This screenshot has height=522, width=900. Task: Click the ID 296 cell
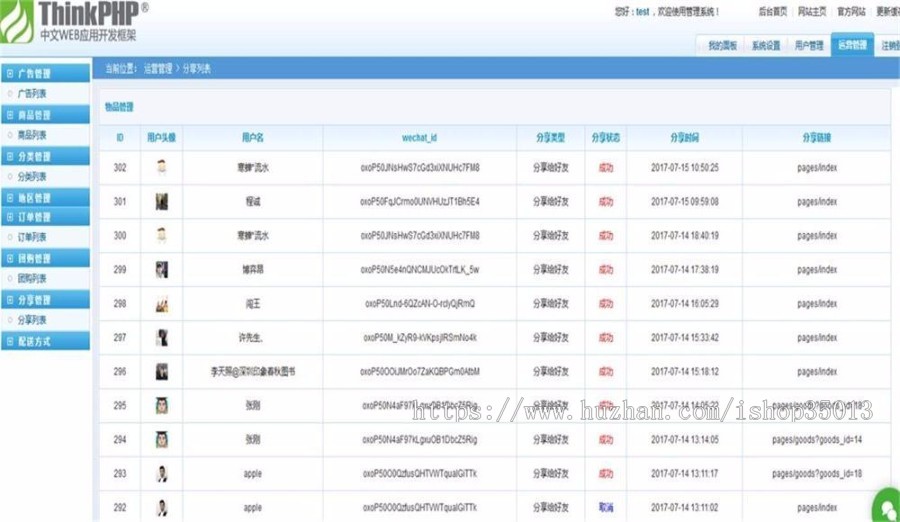[x=120, y=372]
